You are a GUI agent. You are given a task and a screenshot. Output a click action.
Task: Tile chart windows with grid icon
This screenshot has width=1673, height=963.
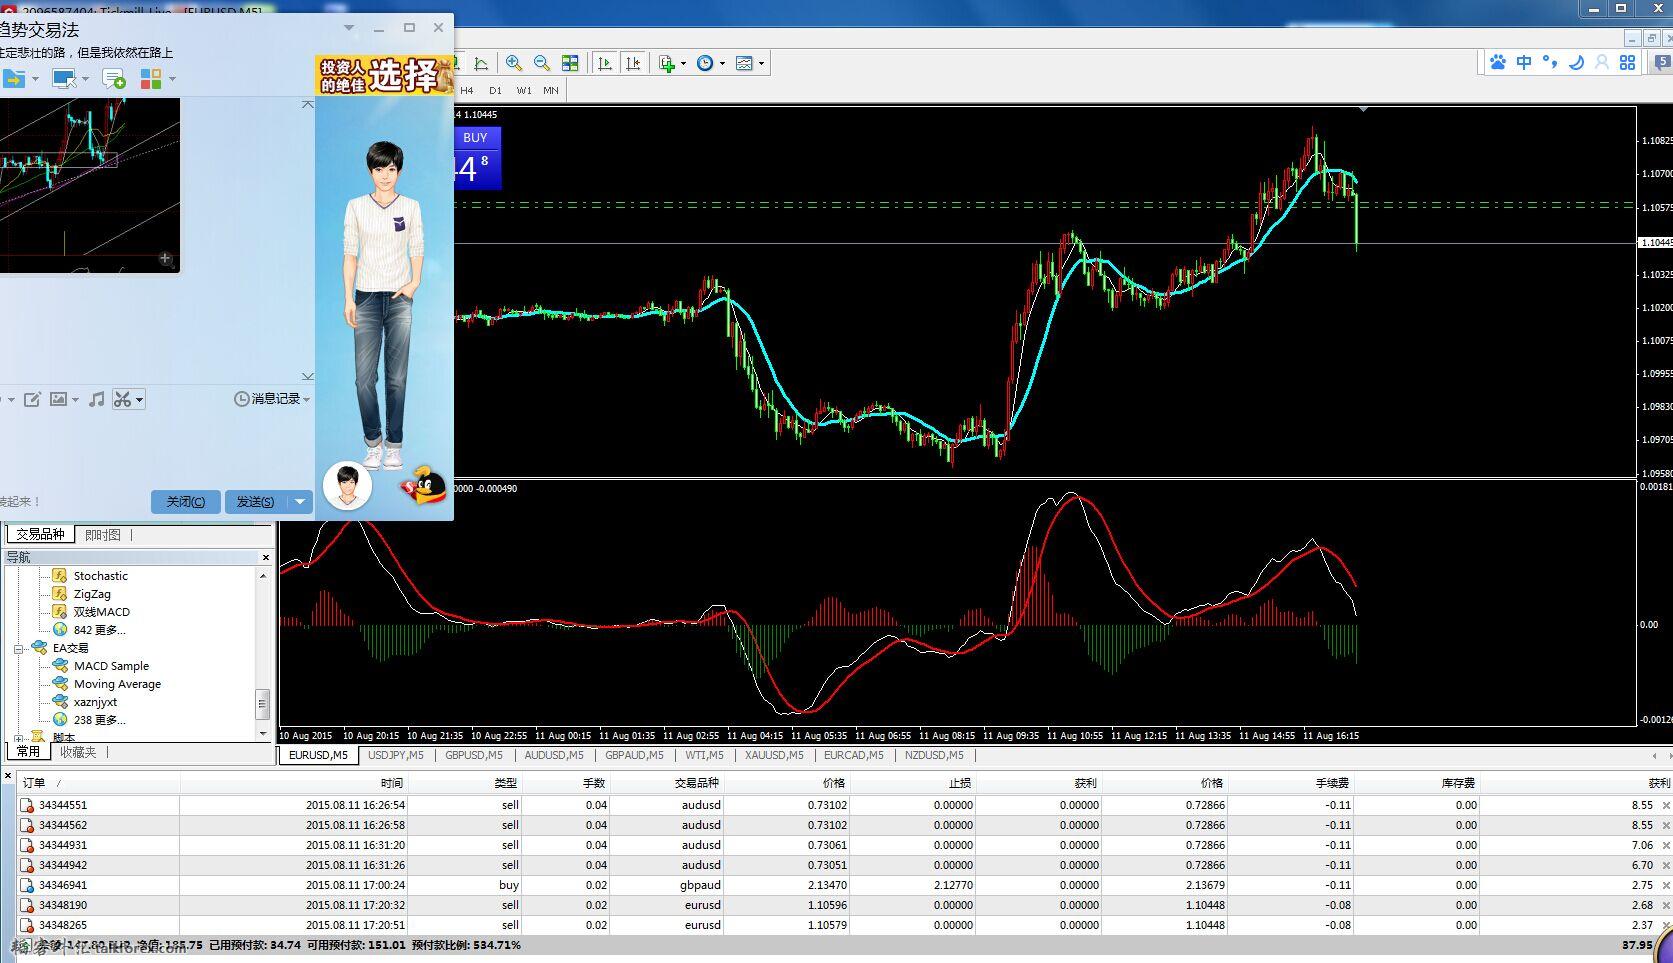[570, 63]
